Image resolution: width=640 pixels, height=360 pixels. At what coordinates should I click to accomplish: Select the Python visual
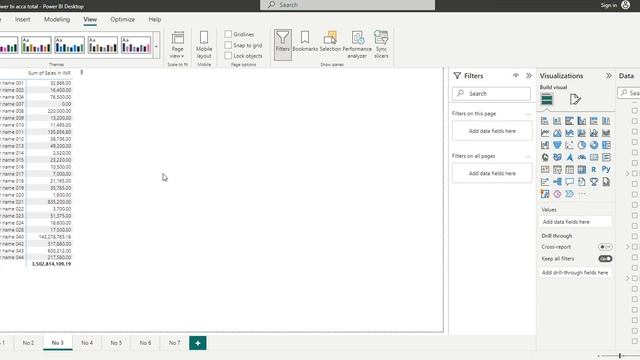click(x=606, y=170)
